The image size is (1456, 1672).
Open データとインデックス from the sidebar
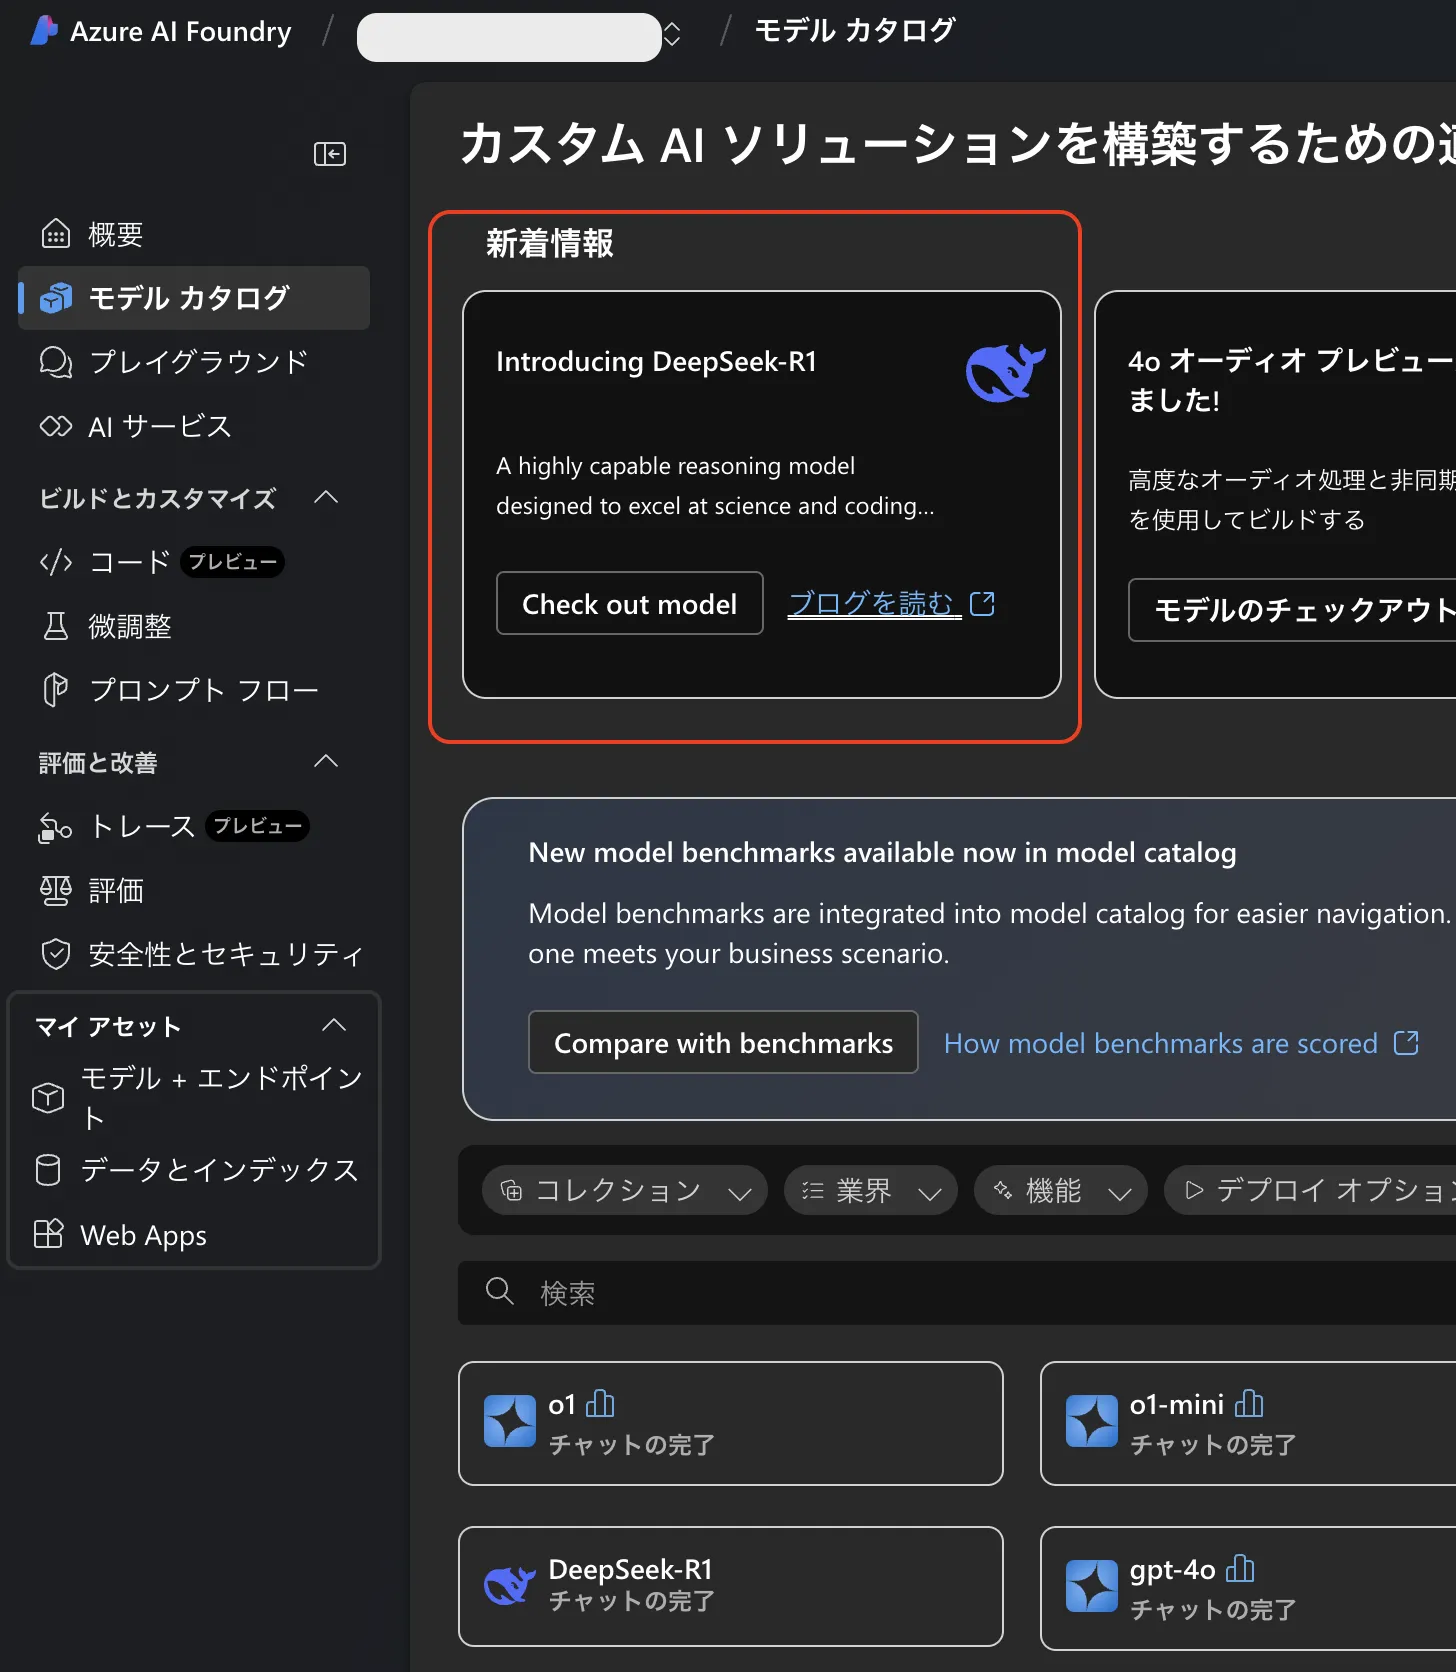[194, 1170]
